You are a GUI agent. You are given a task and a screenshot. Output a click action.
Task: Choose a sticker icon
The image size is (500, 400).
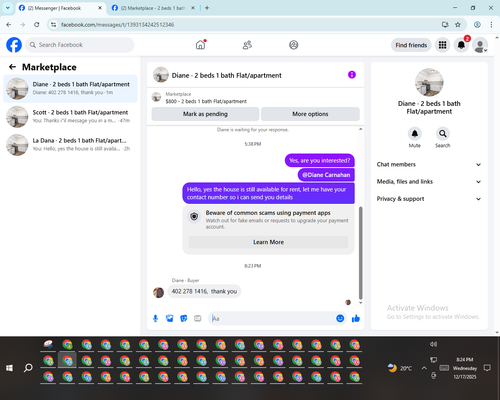coord(184,318)
